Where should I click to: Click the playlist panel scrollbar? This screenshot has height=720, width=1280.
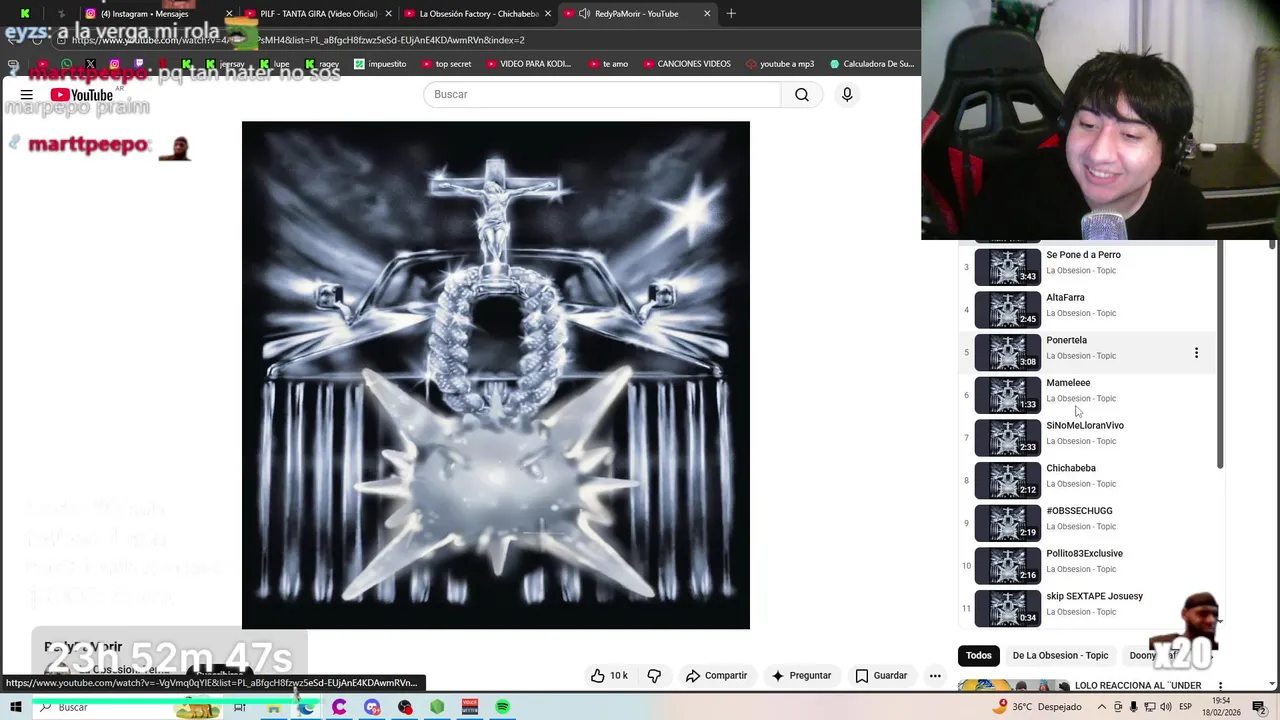pyautogui.click(x=1219, y=355)
